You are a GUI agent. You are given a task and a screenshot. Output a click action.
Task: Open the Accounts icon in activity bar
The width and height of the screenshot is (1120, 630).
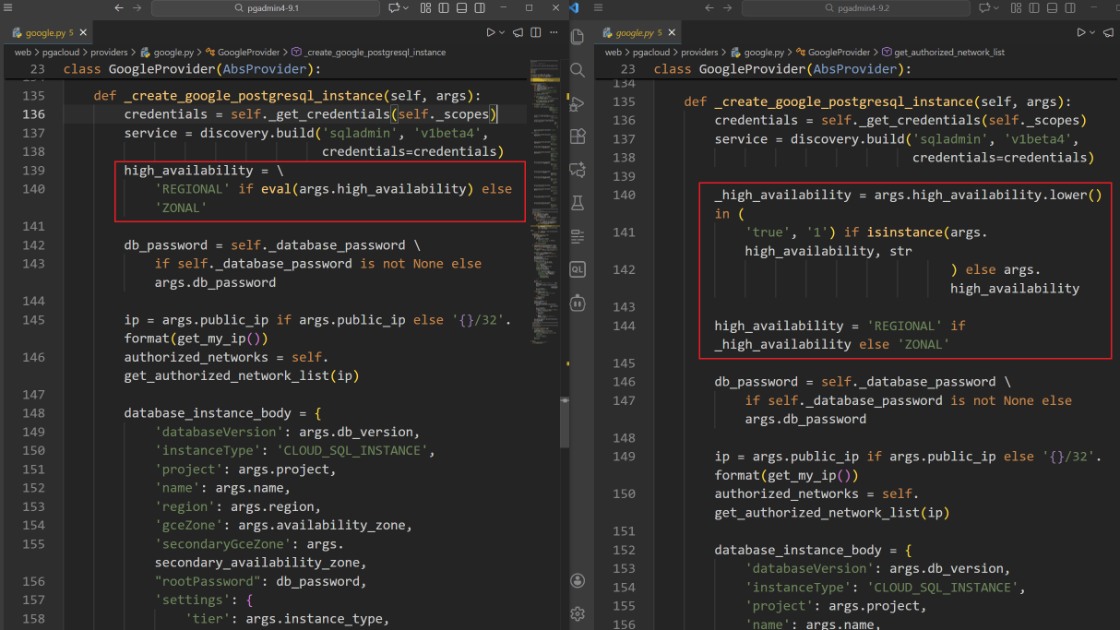(x=577, y=581)
